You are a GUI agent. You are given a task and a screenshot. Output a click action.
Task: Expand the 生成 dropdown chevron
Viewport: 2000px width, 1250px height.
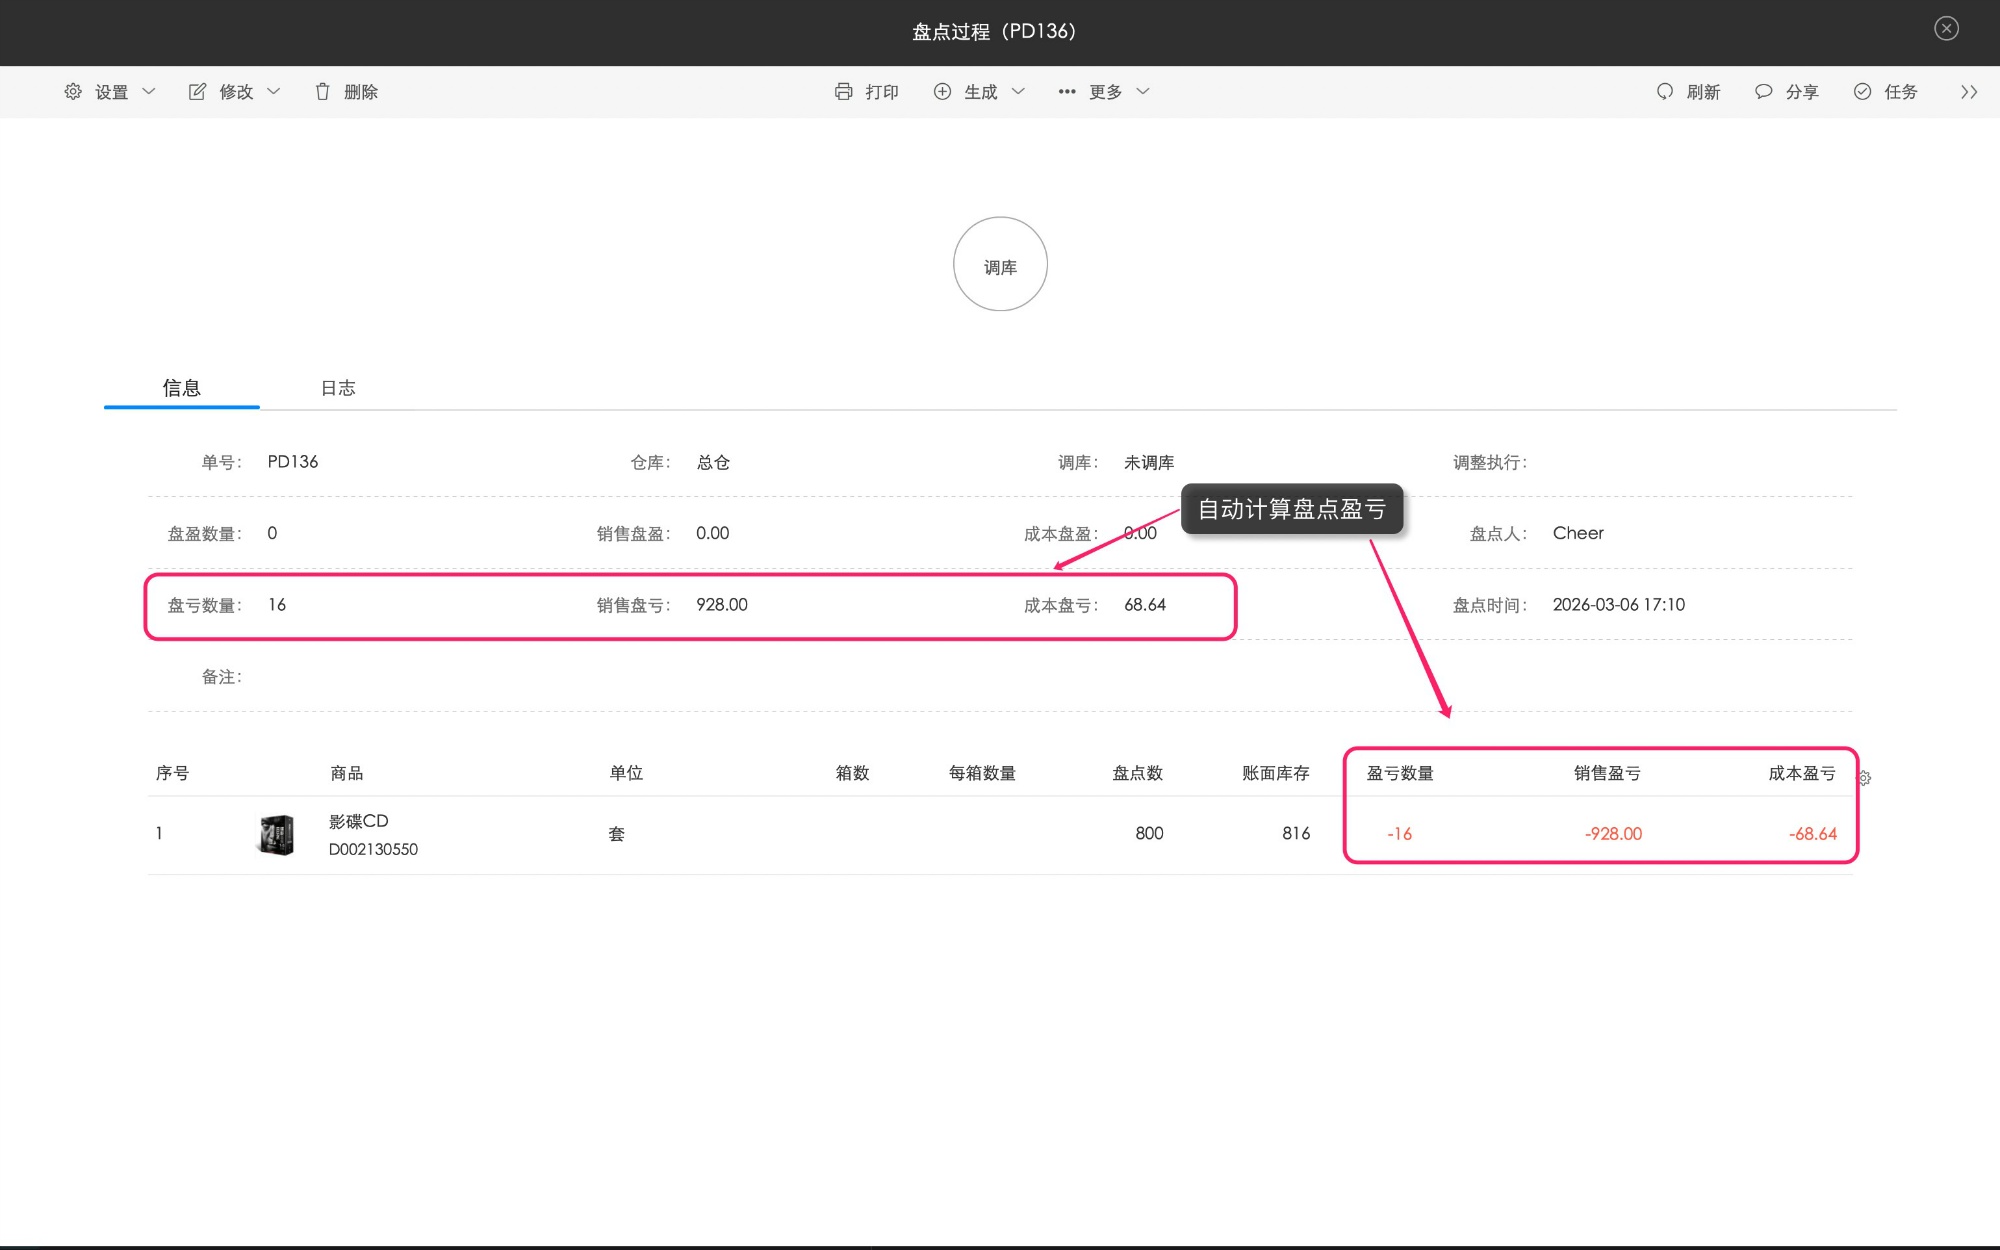coord(1018,91)
